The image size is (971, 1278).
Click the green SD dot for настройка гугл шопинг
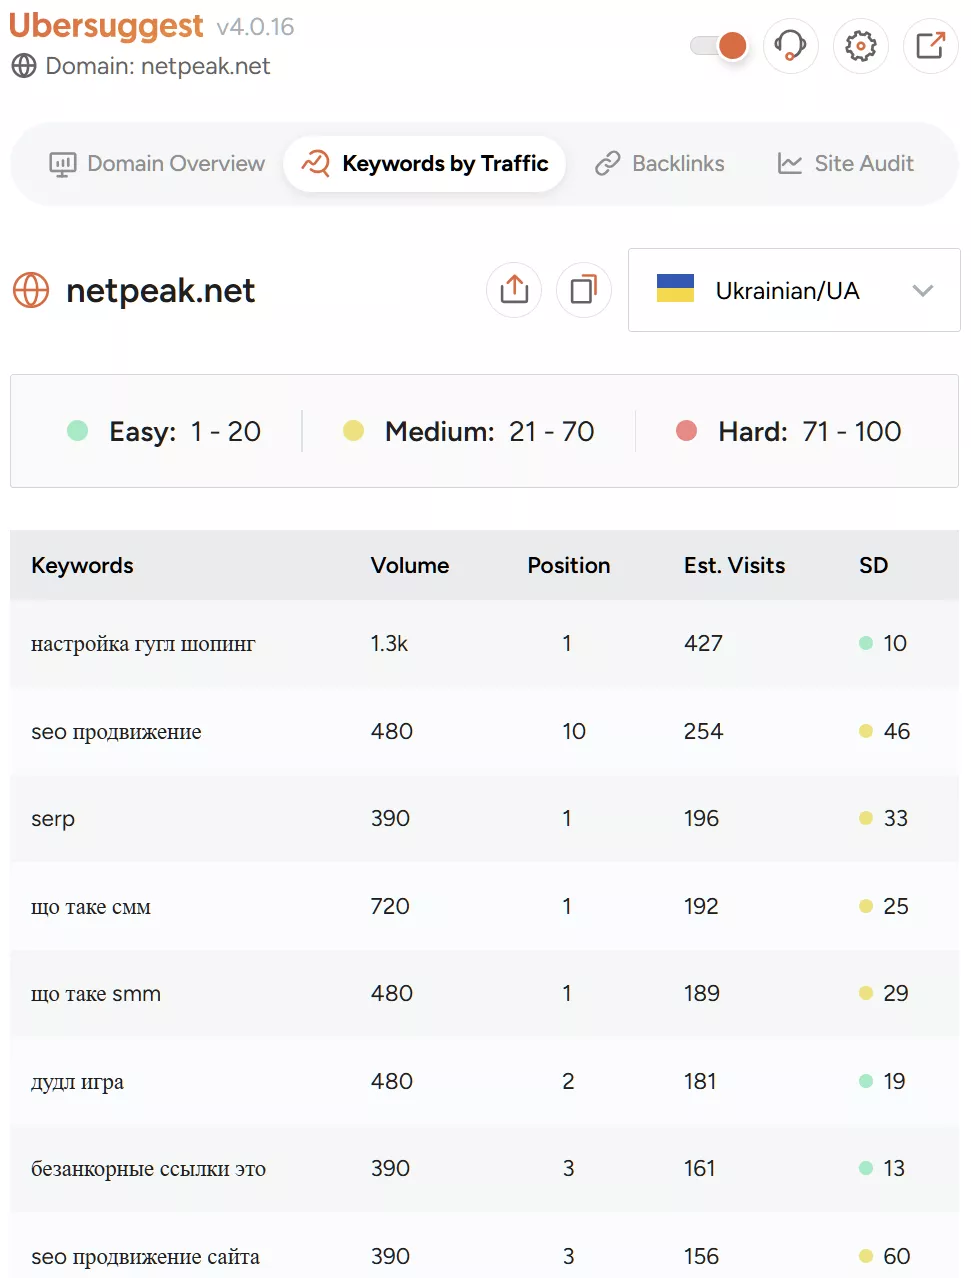coord(864,644)
